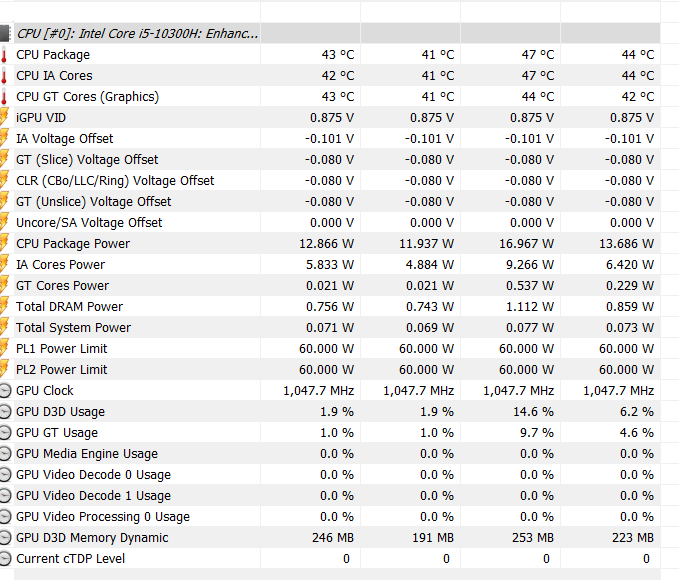Image resolution: width=679 pixels, height=580 pixels.
Task: Select Total System Power label
Action: click(x=73, y=328)
